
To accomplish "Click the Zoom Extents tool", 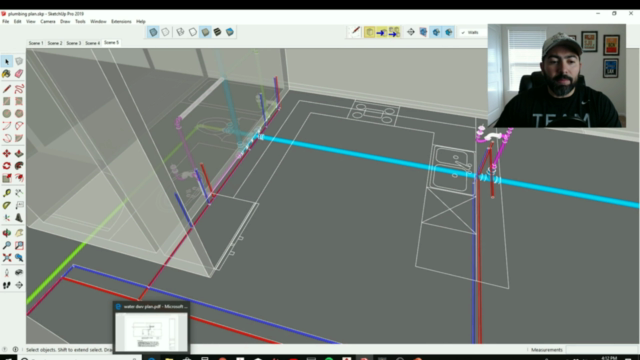I will [x=7, y=258].
